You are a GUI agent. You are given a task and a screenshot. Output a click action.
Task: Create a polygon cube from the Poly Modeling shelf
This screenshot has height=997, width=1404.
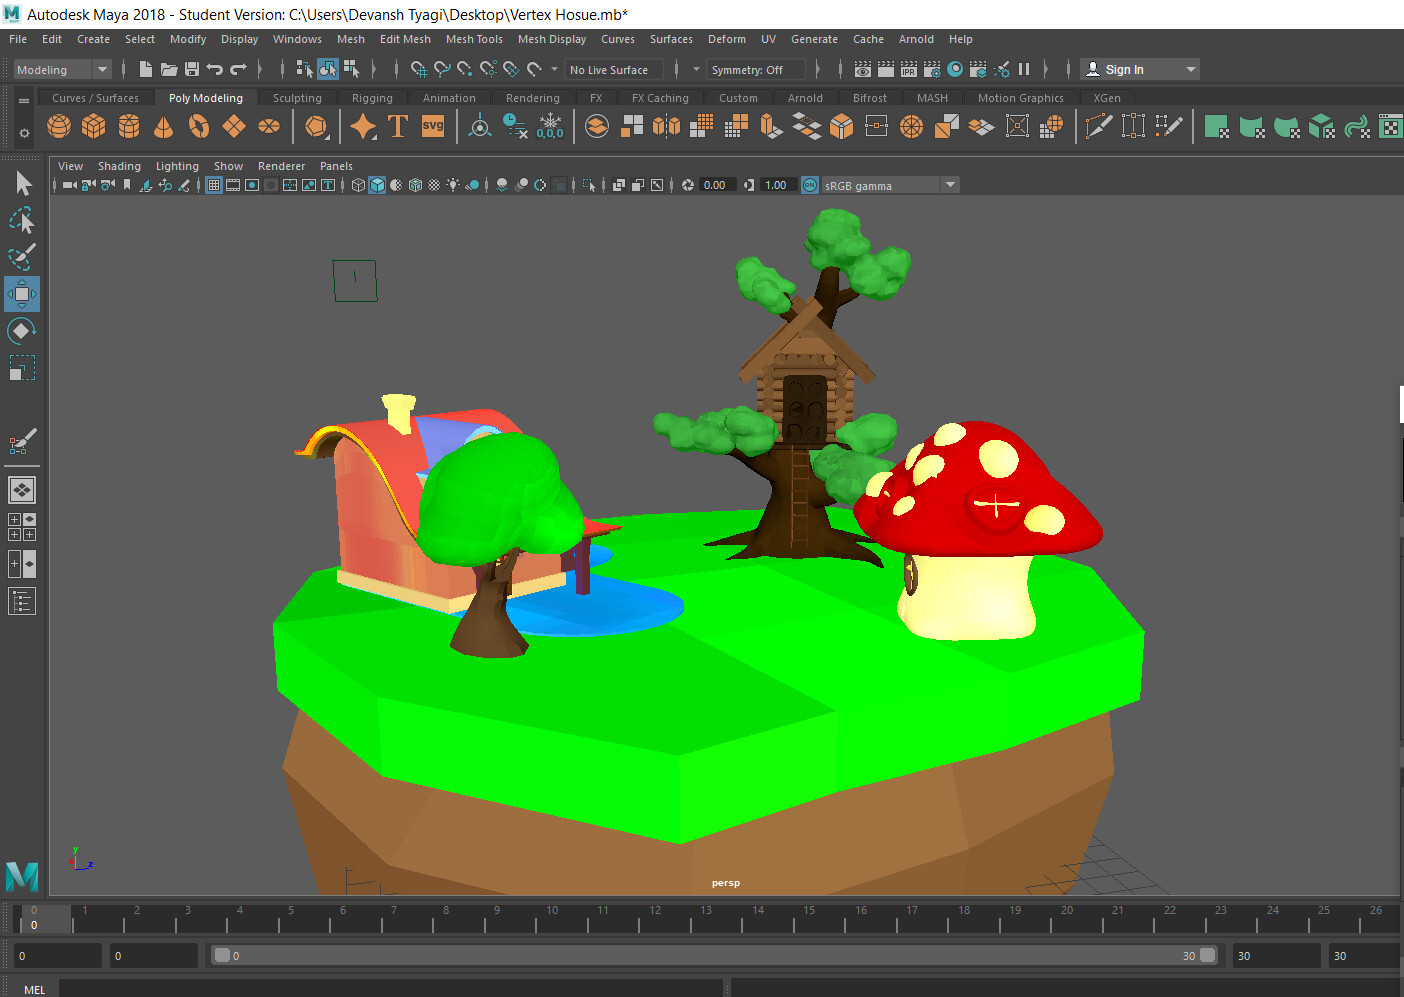coord(93,126)
